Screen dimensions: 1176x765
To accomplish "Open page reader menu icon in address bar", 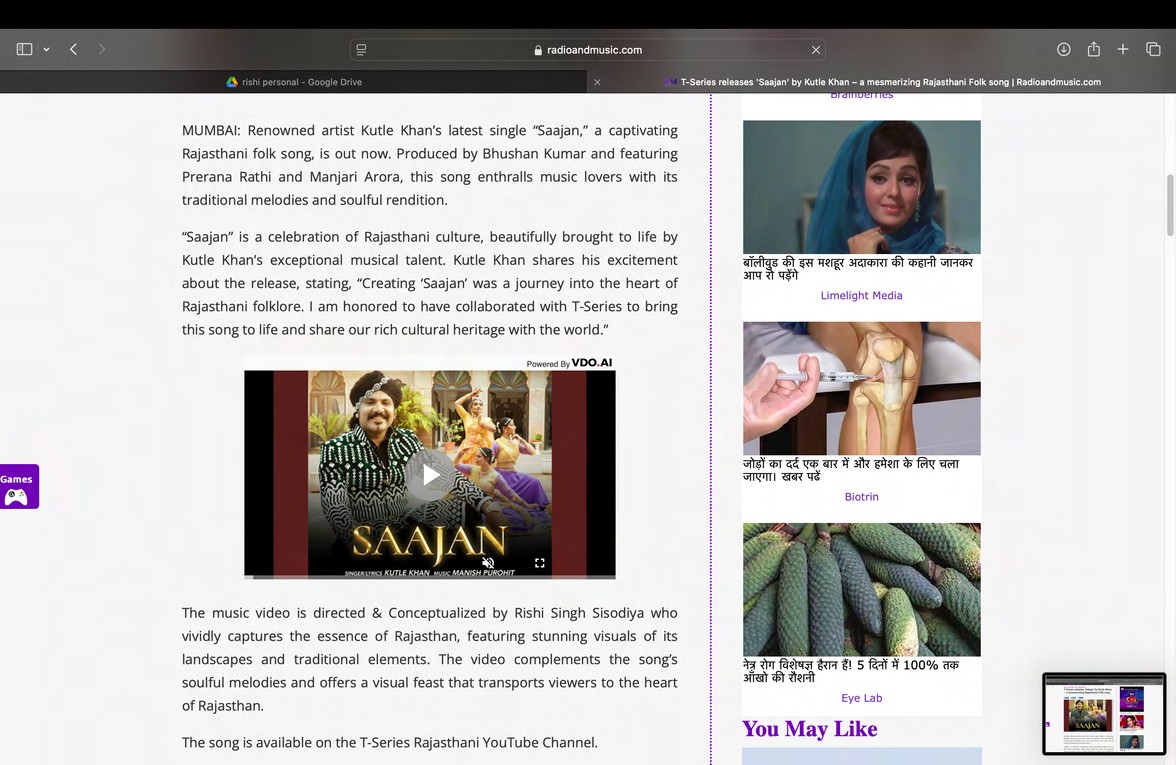I will tap(361, 50).
